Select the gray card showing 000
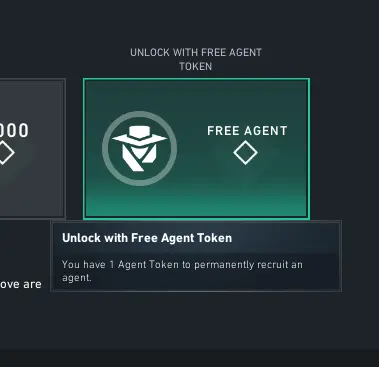Viewport: 379px width, 367px height. tap(32, 148)
